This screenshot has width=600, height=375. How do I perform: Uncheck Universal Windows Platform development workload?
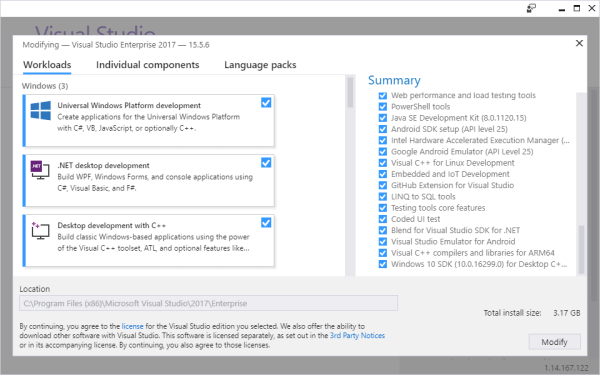(x=266, y=103)
